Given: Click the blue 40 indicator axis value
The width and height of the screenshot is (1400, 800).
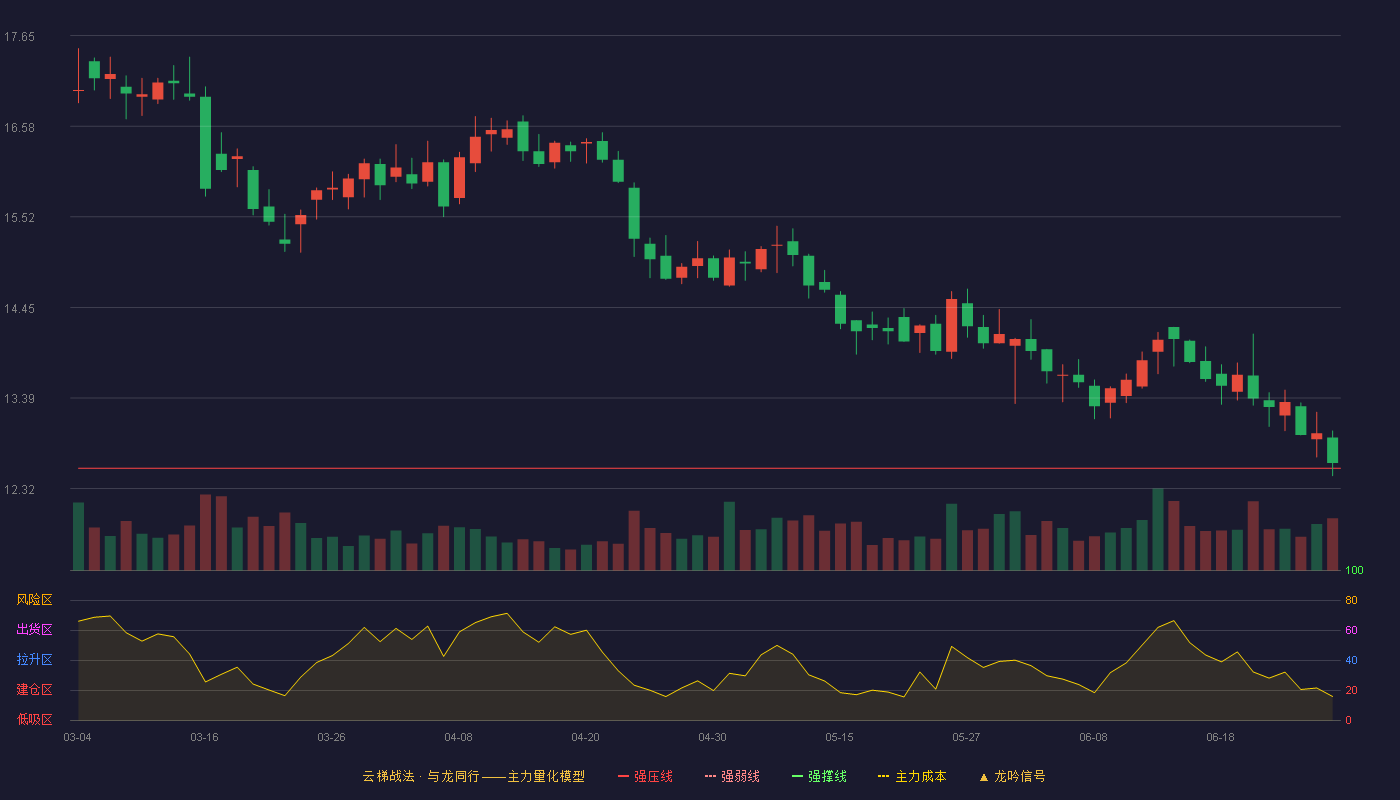Looking at the screenshot, I should pos(1351,660).
